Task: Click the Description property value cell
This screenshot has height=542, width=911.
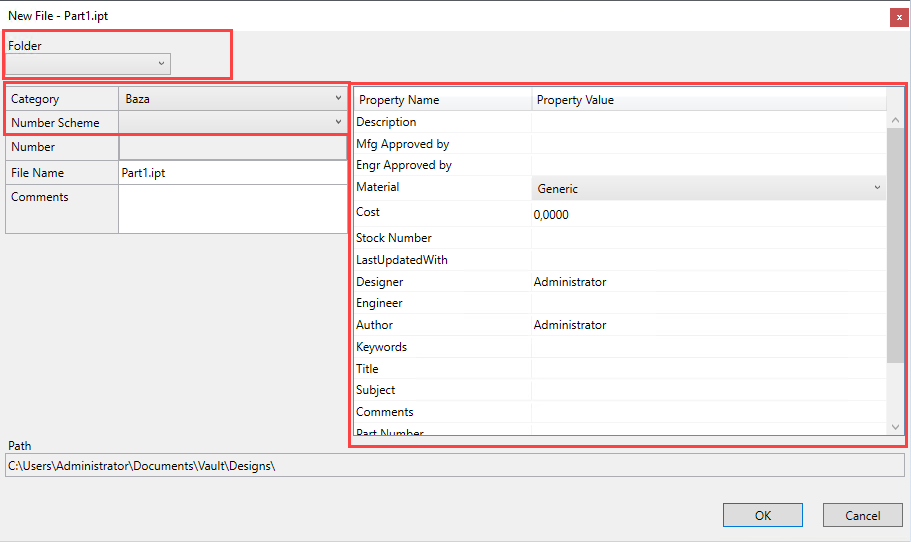Action: click(708, 122)
